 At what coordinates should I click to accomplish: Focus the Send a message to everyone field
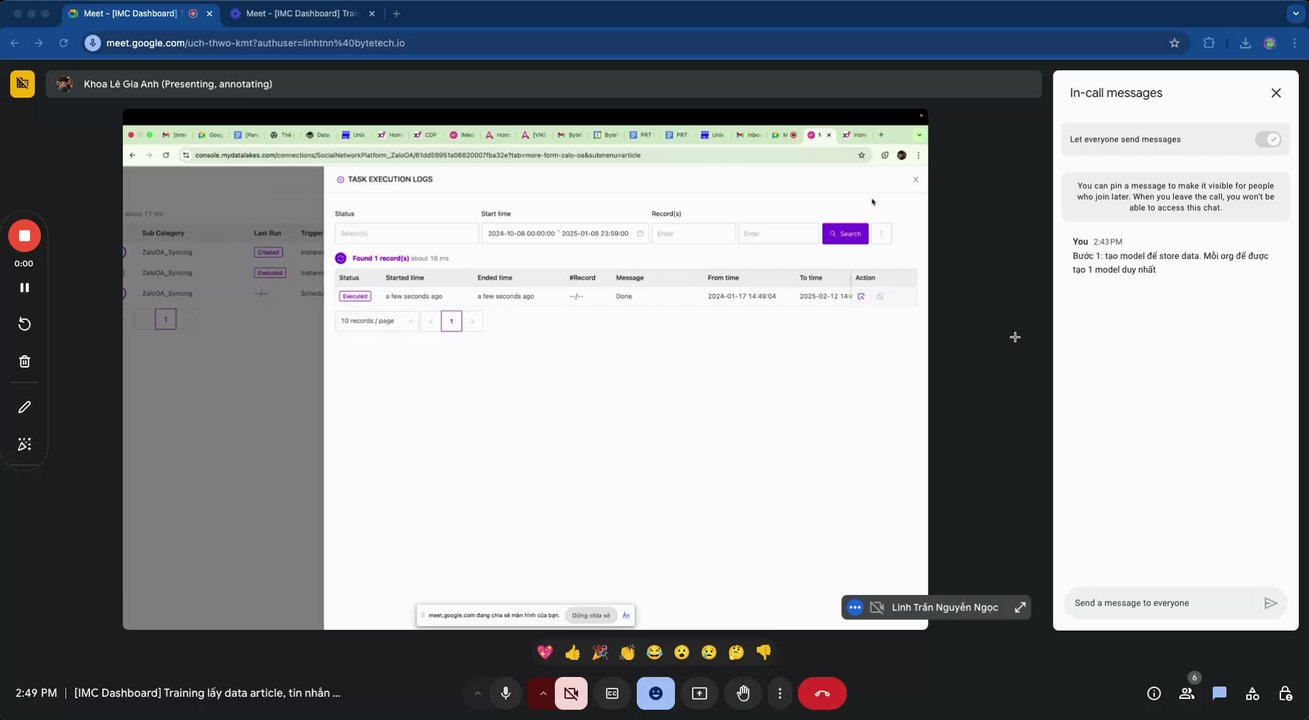click(x=1160, y=603)
